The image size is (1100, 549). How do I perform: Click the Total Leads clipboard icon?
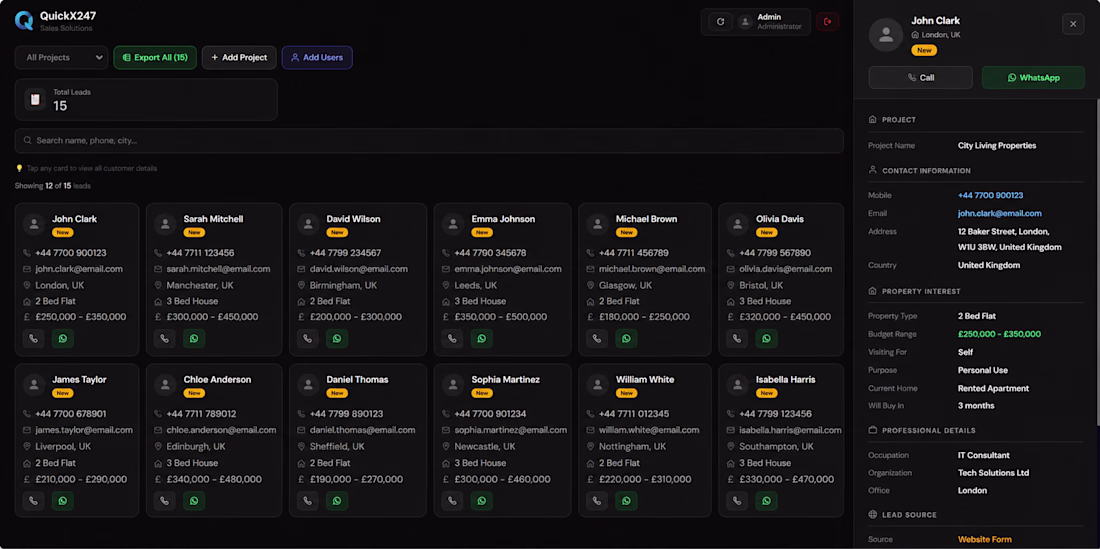click(35, 100)
